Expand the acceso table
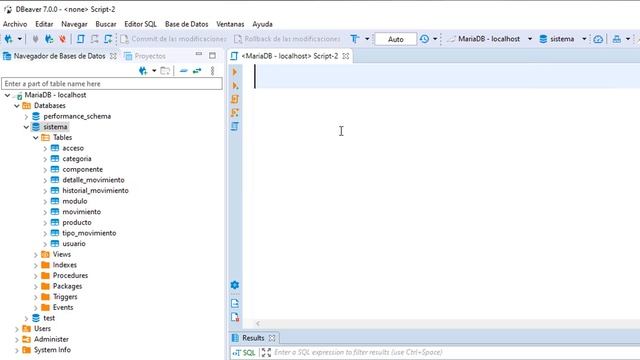This screenshot has height=360, width=640. (45, 149)
